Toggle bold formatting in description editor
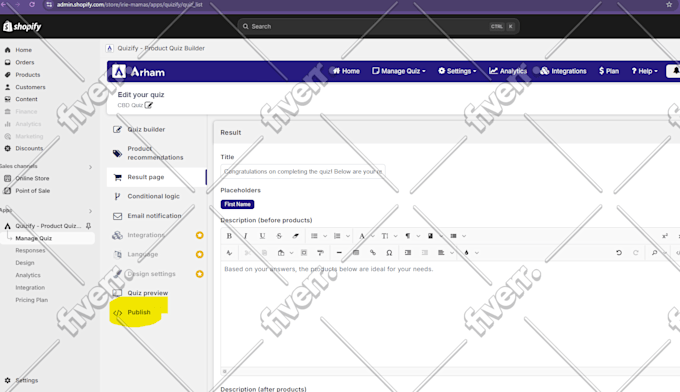 pyautogui.click(x=229, y=236)
